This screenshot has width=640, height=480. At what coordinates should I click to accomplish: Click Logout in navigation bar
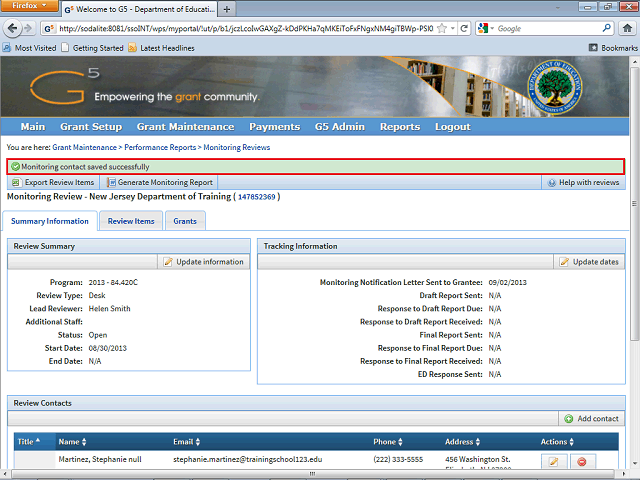pos(453,127)
